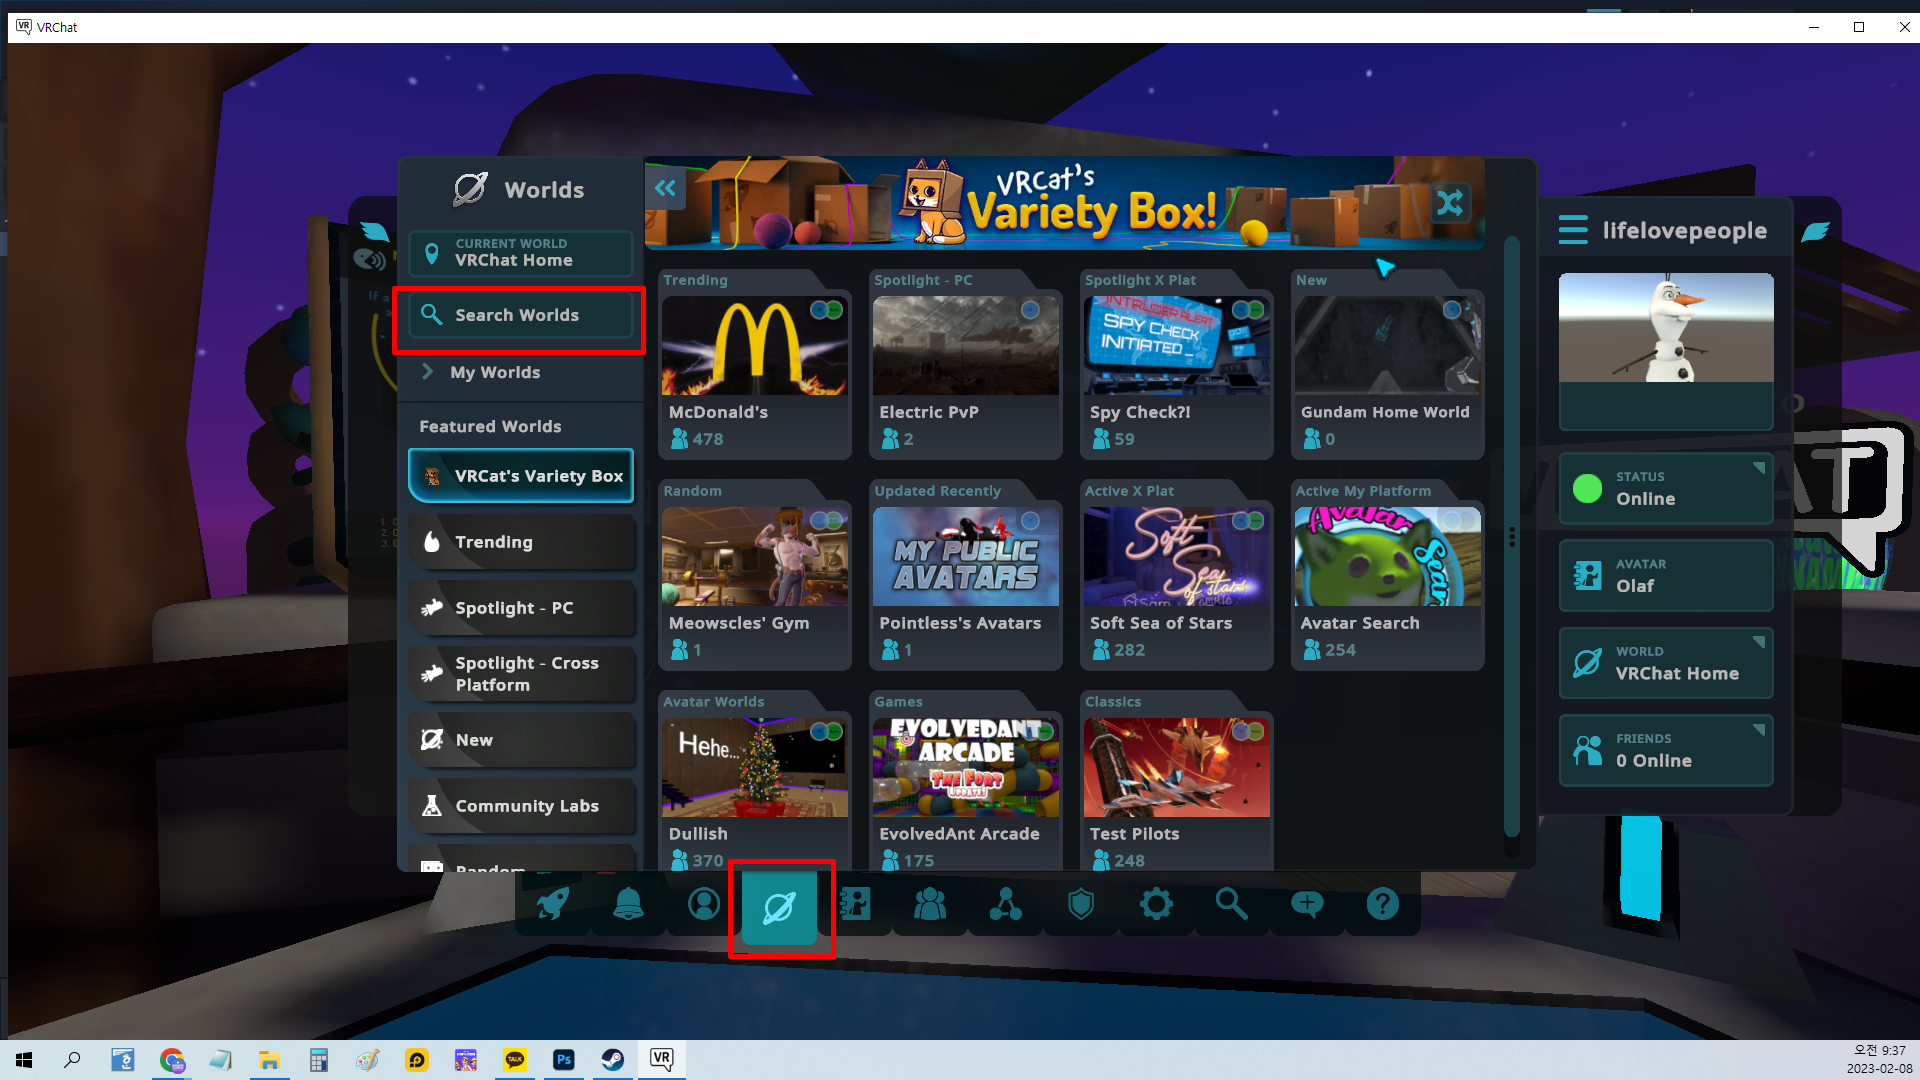Select the Community Labs category
The width and height of the screenshot is (1920, 1080).
click(521, 806)
